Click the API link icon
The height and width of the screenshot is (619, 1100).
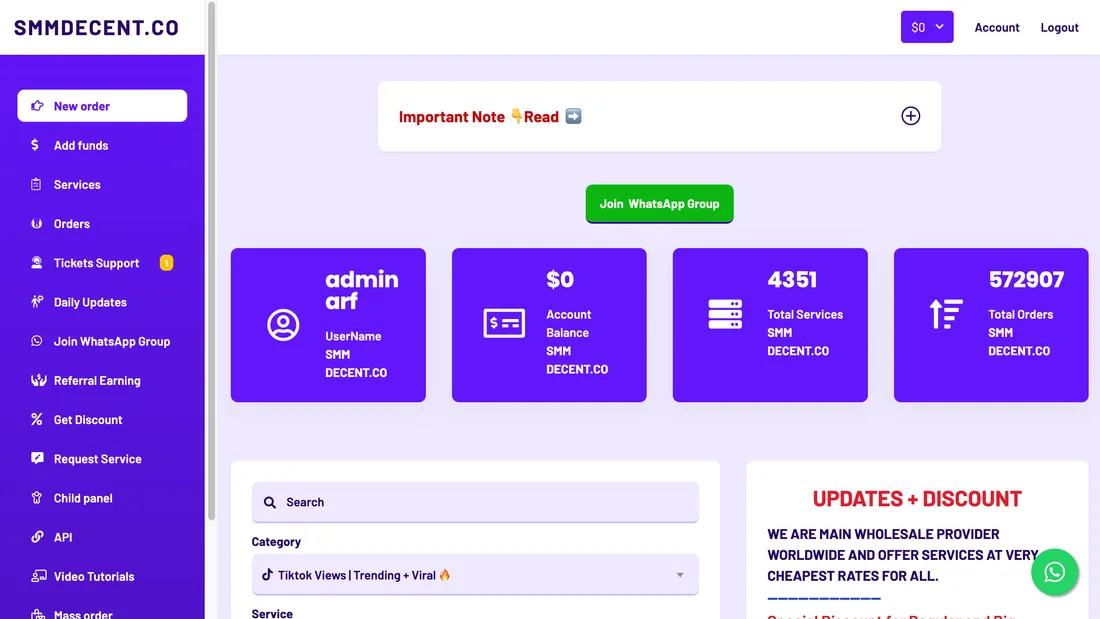(x=37, y=537)
